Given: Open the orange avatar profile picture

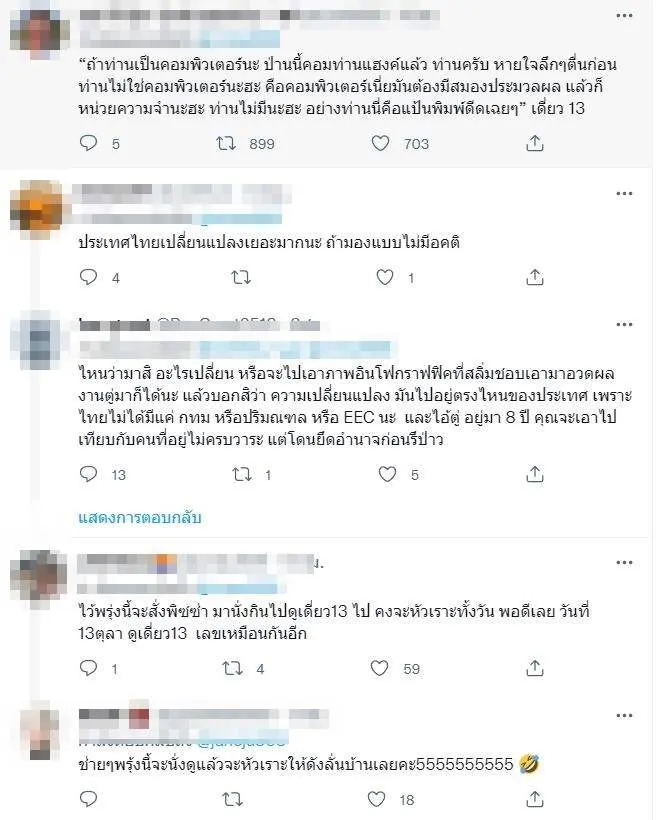Looking at the screenshot, I should point(37,206).
